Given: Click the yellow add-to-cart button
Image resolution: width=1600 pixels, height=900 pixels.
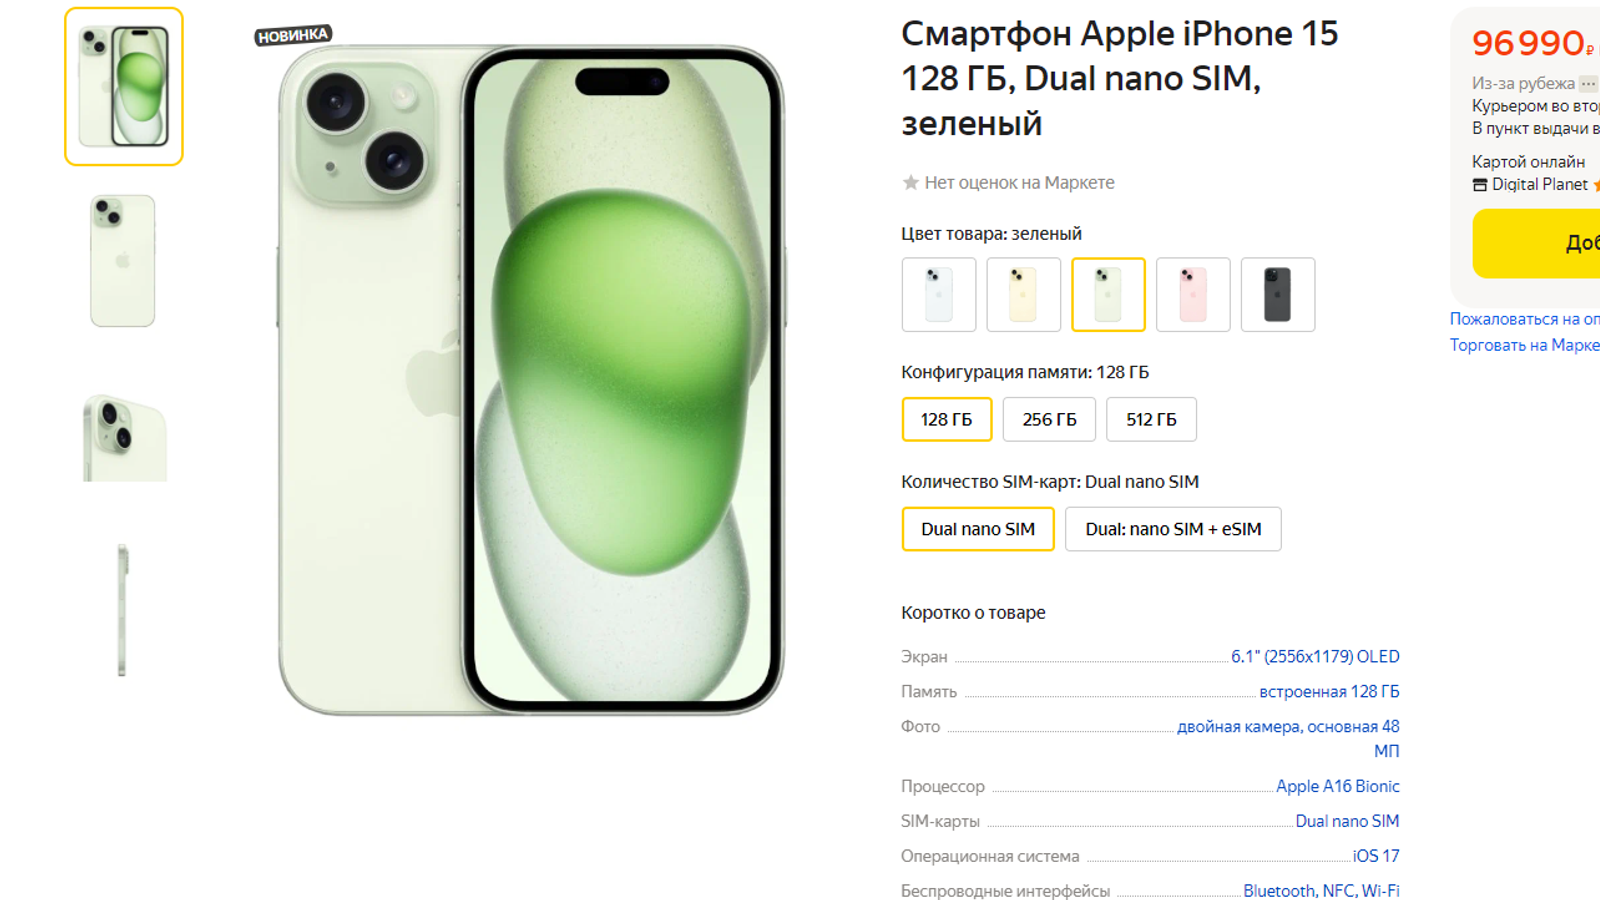Looking at the screenshot, I should click(1536, 243).
